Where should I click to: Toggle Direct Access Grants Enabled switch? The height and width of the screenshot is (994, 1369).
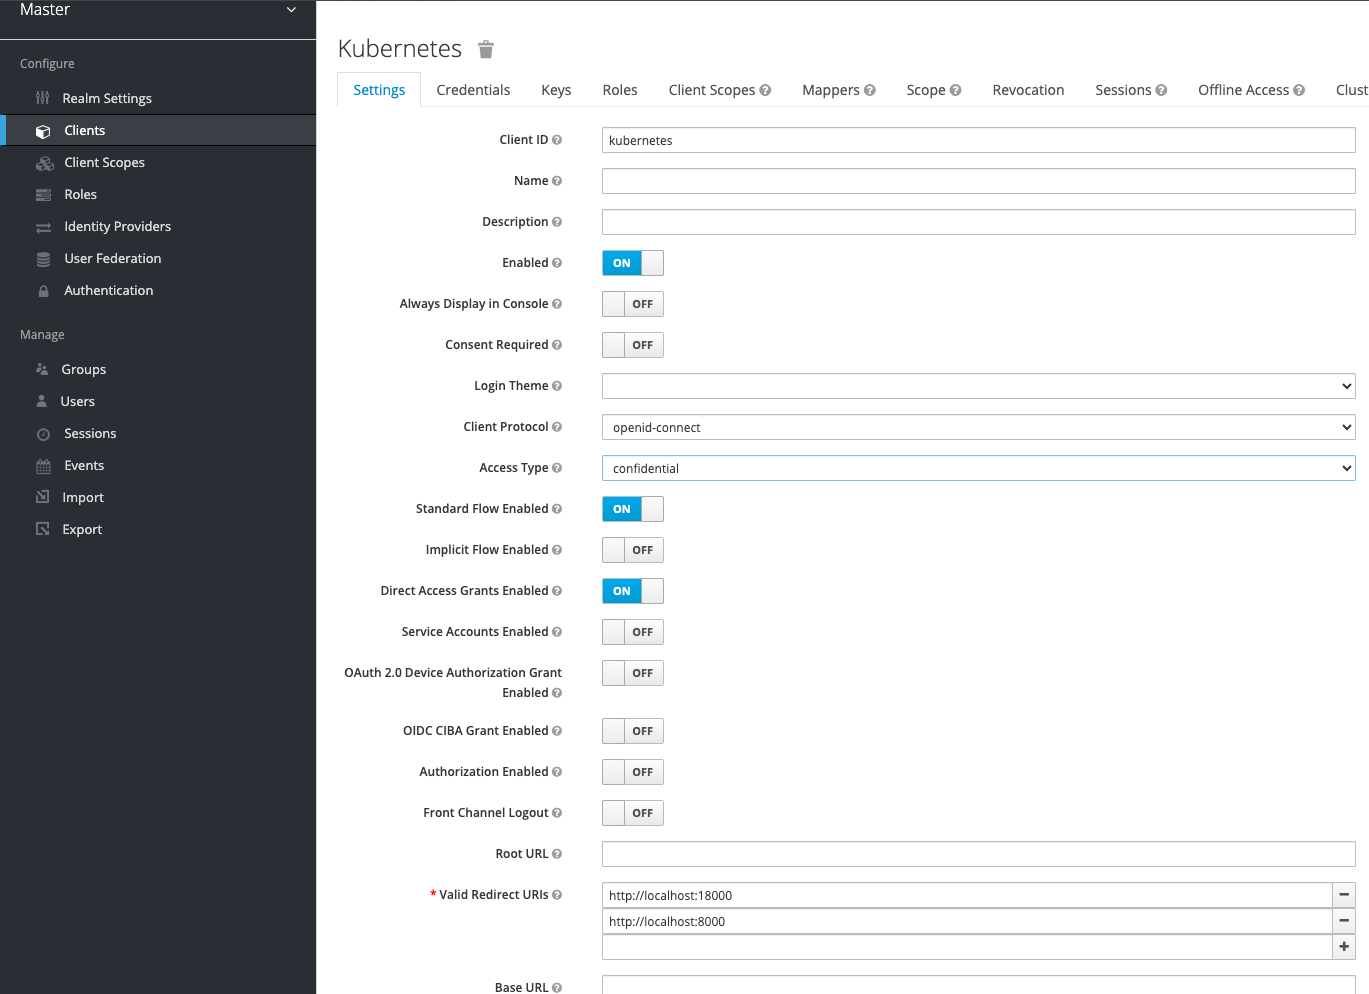click(x=633, y=591)
